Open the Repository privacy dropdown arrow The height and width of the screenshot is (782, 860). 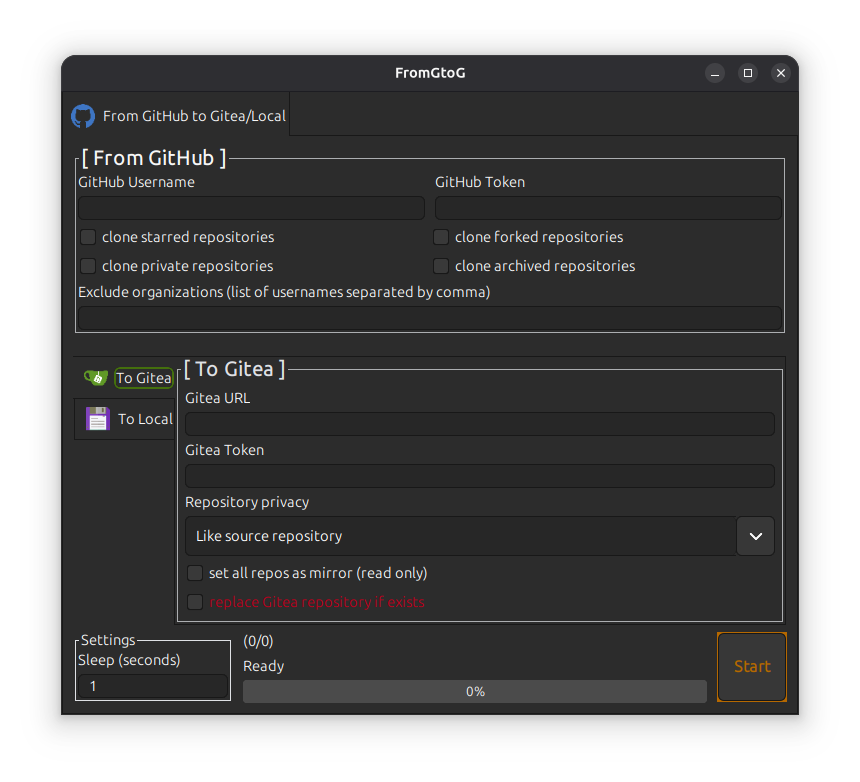coord(755,536)
